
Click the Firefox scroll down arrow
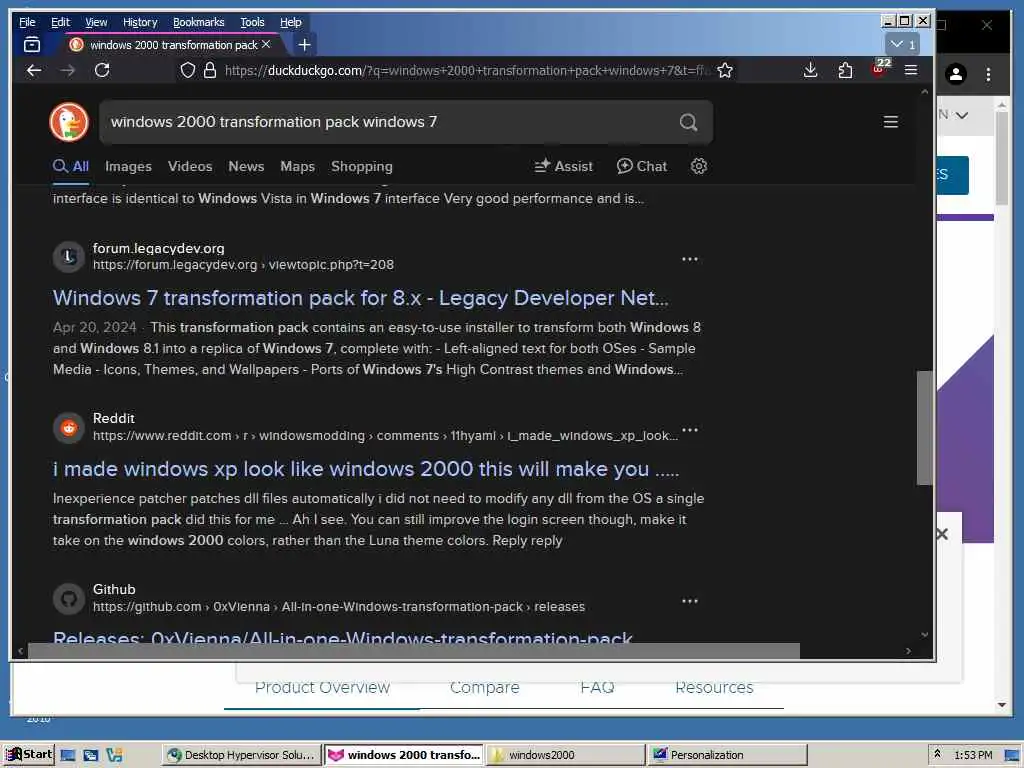(x=924, y=635)
